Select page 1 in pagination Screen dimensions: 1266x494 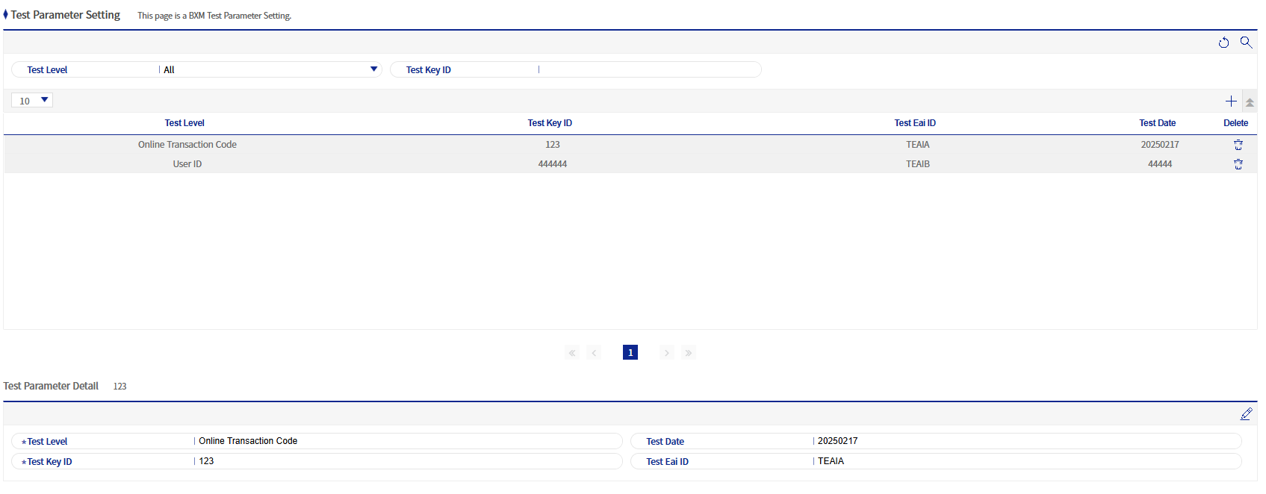click(x=630, y=353)
